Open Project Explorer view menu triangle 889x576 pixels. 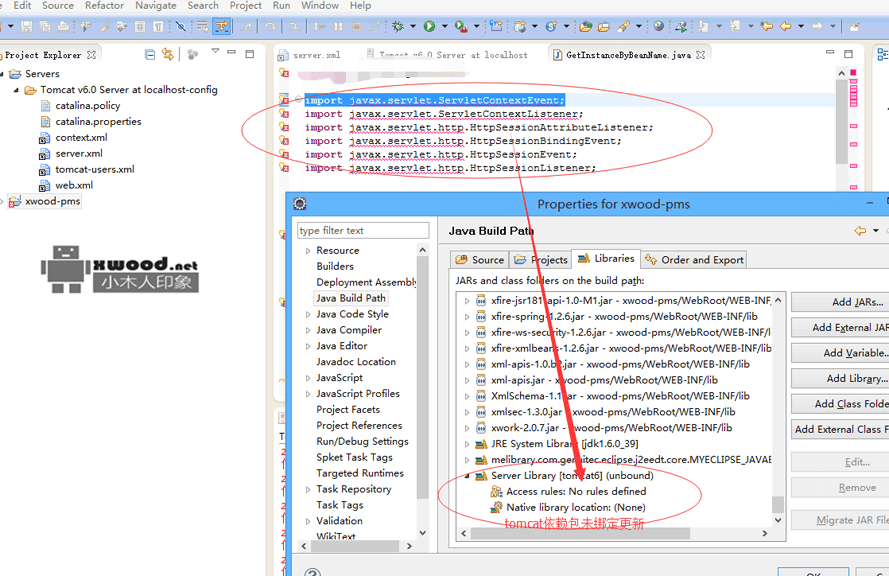[215, 52]
